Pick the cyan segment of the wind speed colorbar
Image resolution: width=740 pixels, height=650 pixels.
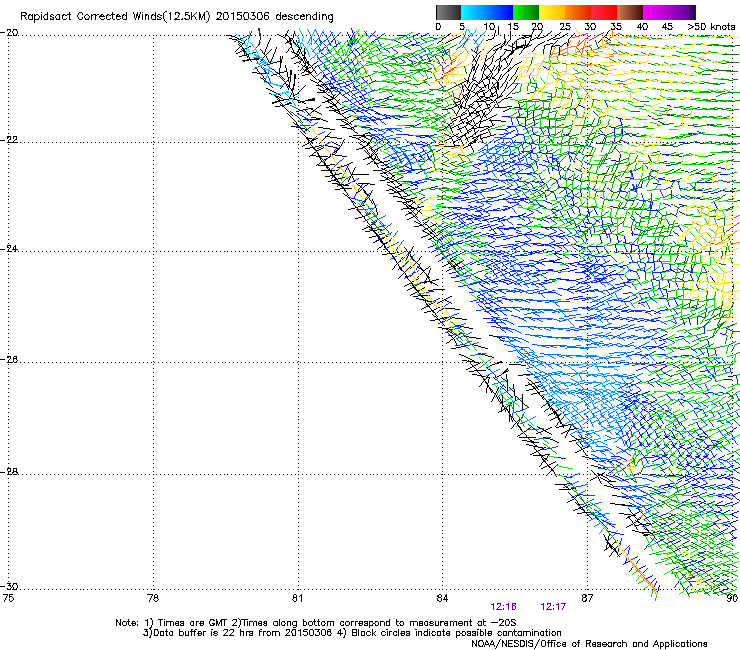coord(474,12)
